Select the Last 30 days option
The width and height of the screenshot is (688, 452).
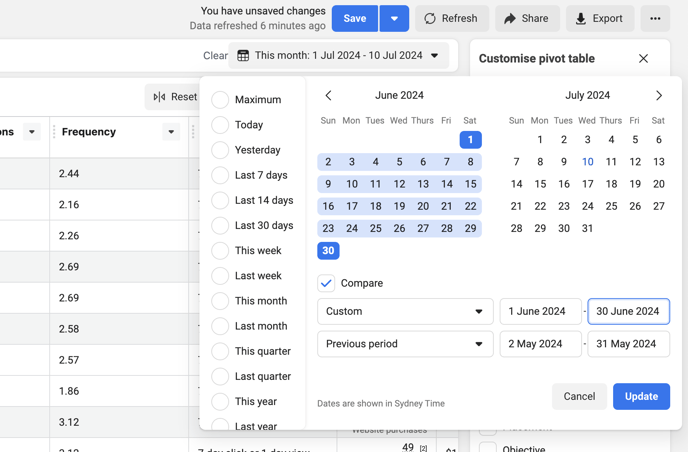click(x=220, y=226)
